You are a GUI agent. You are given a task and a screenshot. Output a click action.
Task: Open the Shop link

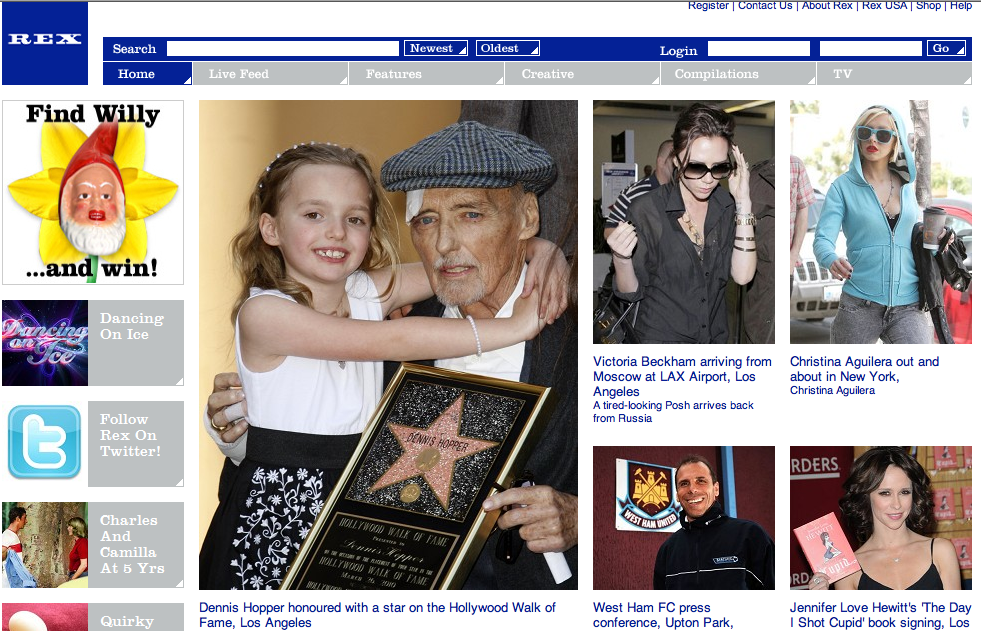click(928, 6)
